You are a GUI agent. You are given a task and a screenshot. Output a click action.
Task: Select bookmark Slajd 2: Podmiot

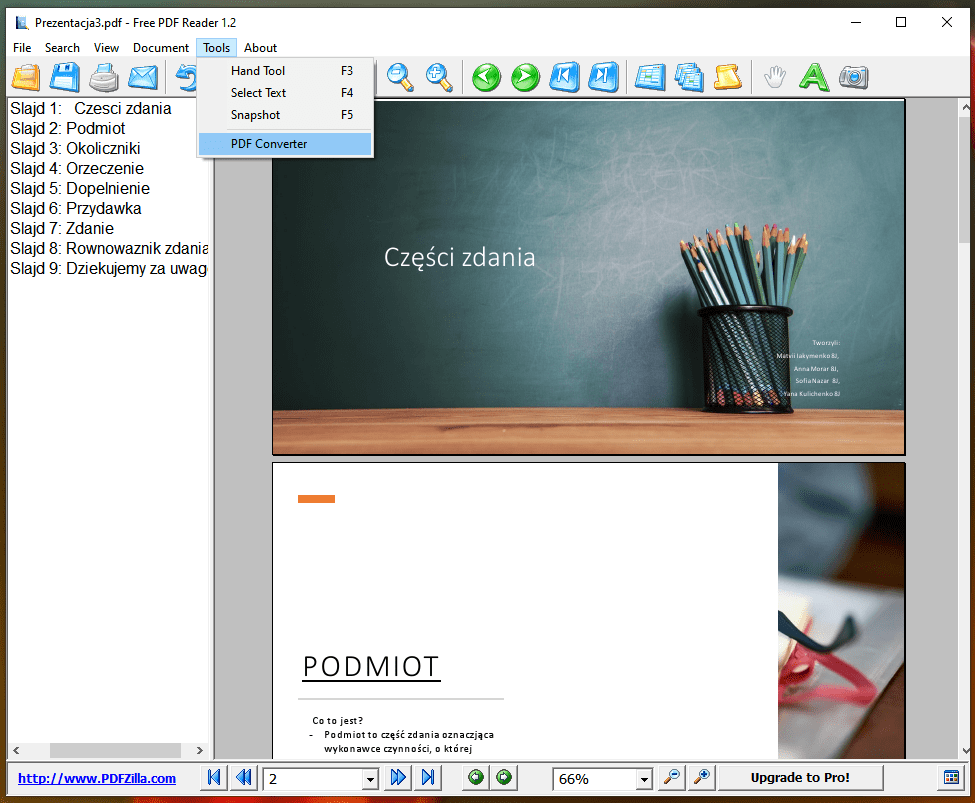tap(68, 128)
